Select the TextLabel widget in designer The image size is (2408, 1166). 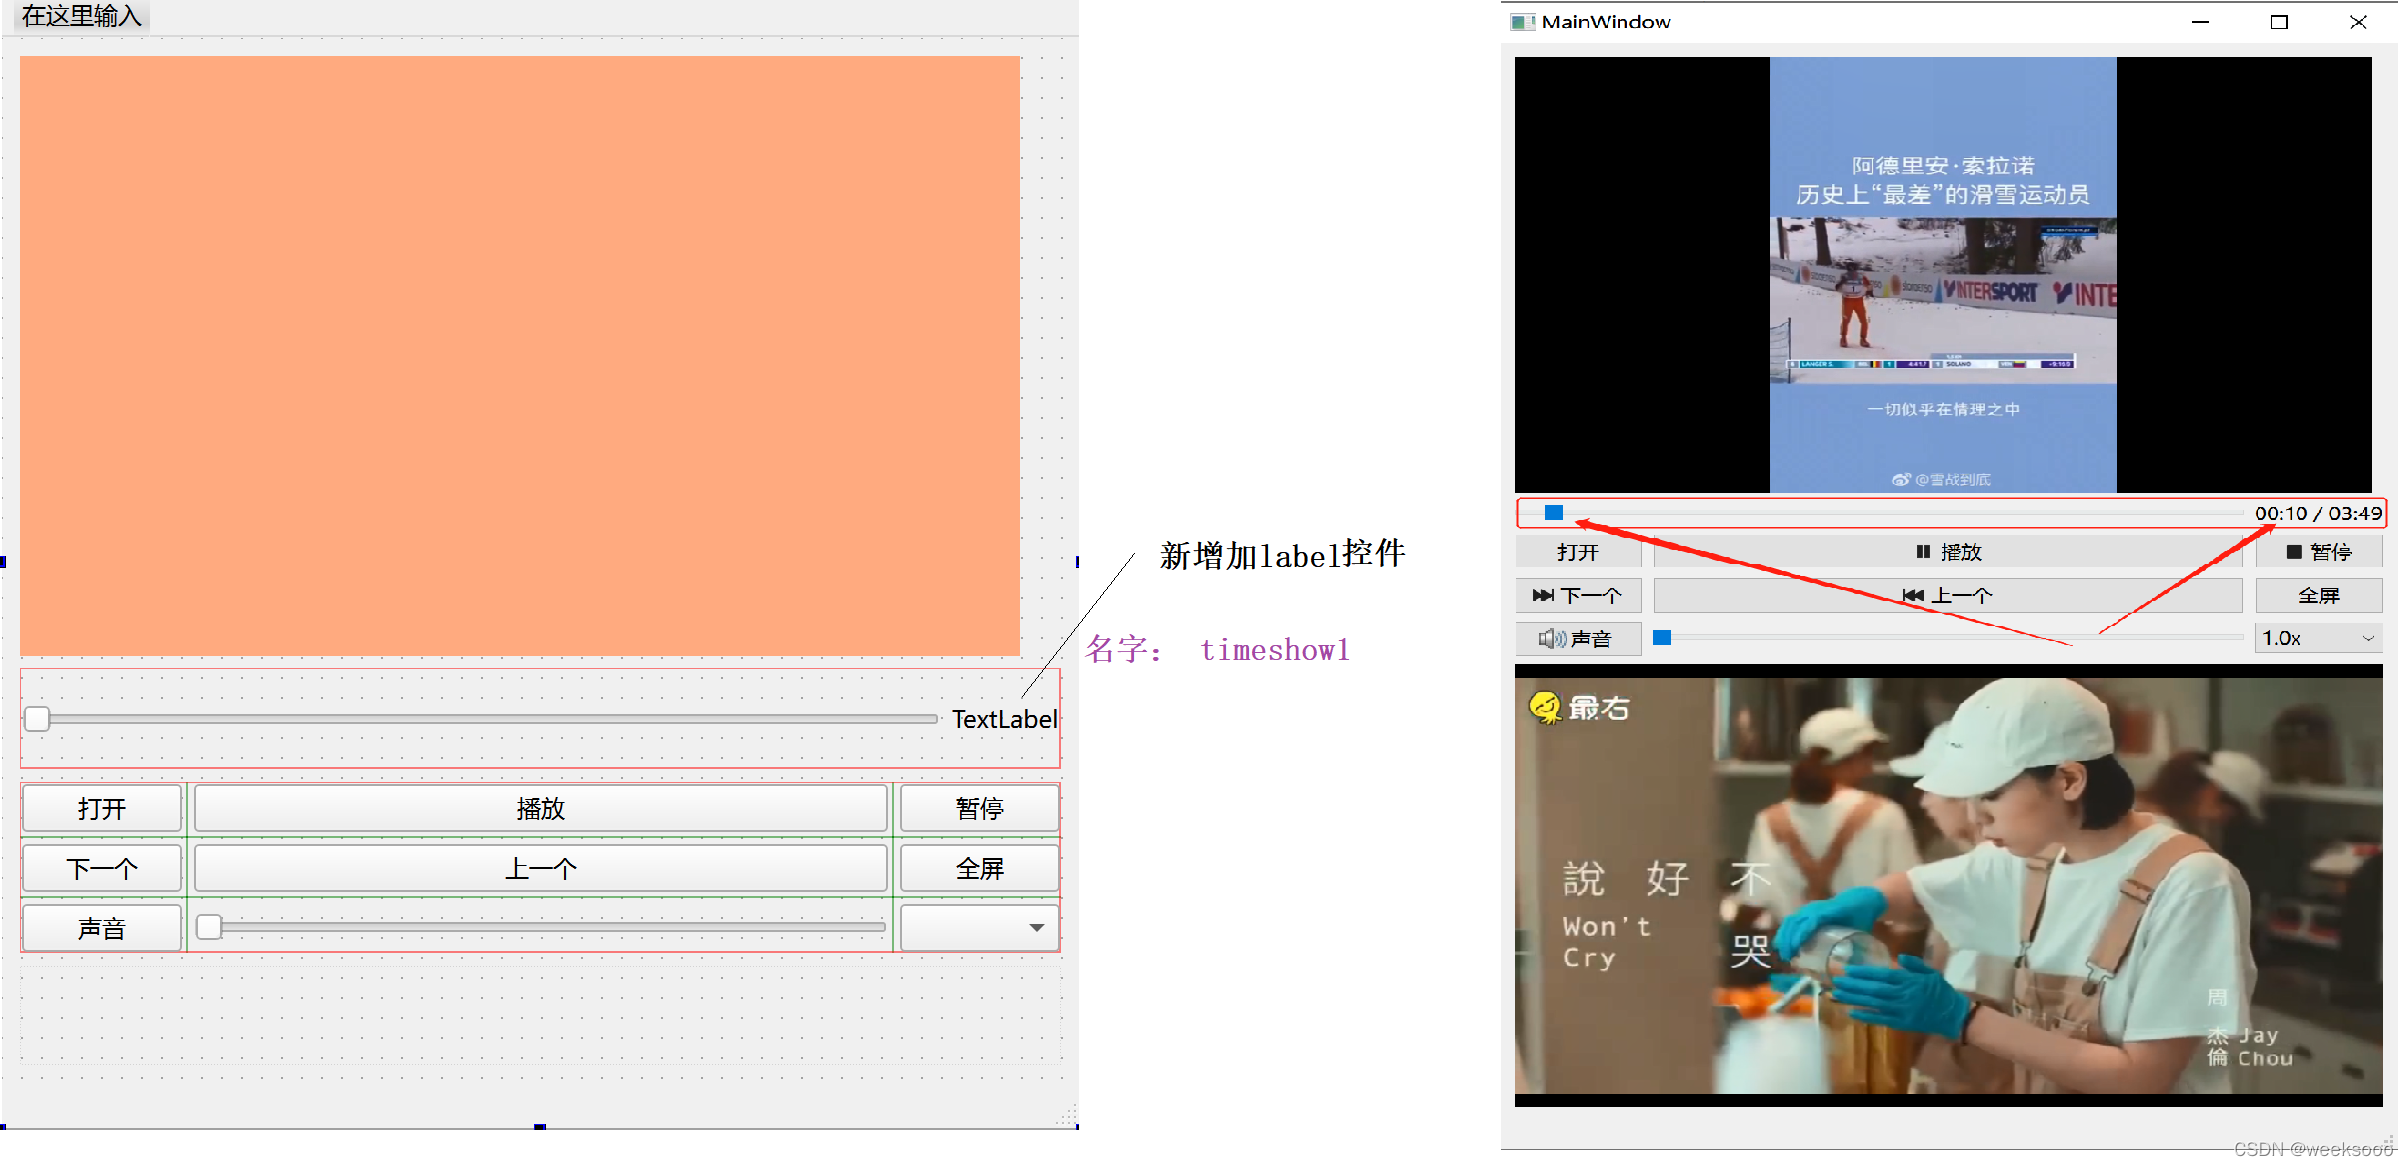tap(1003, 719)
